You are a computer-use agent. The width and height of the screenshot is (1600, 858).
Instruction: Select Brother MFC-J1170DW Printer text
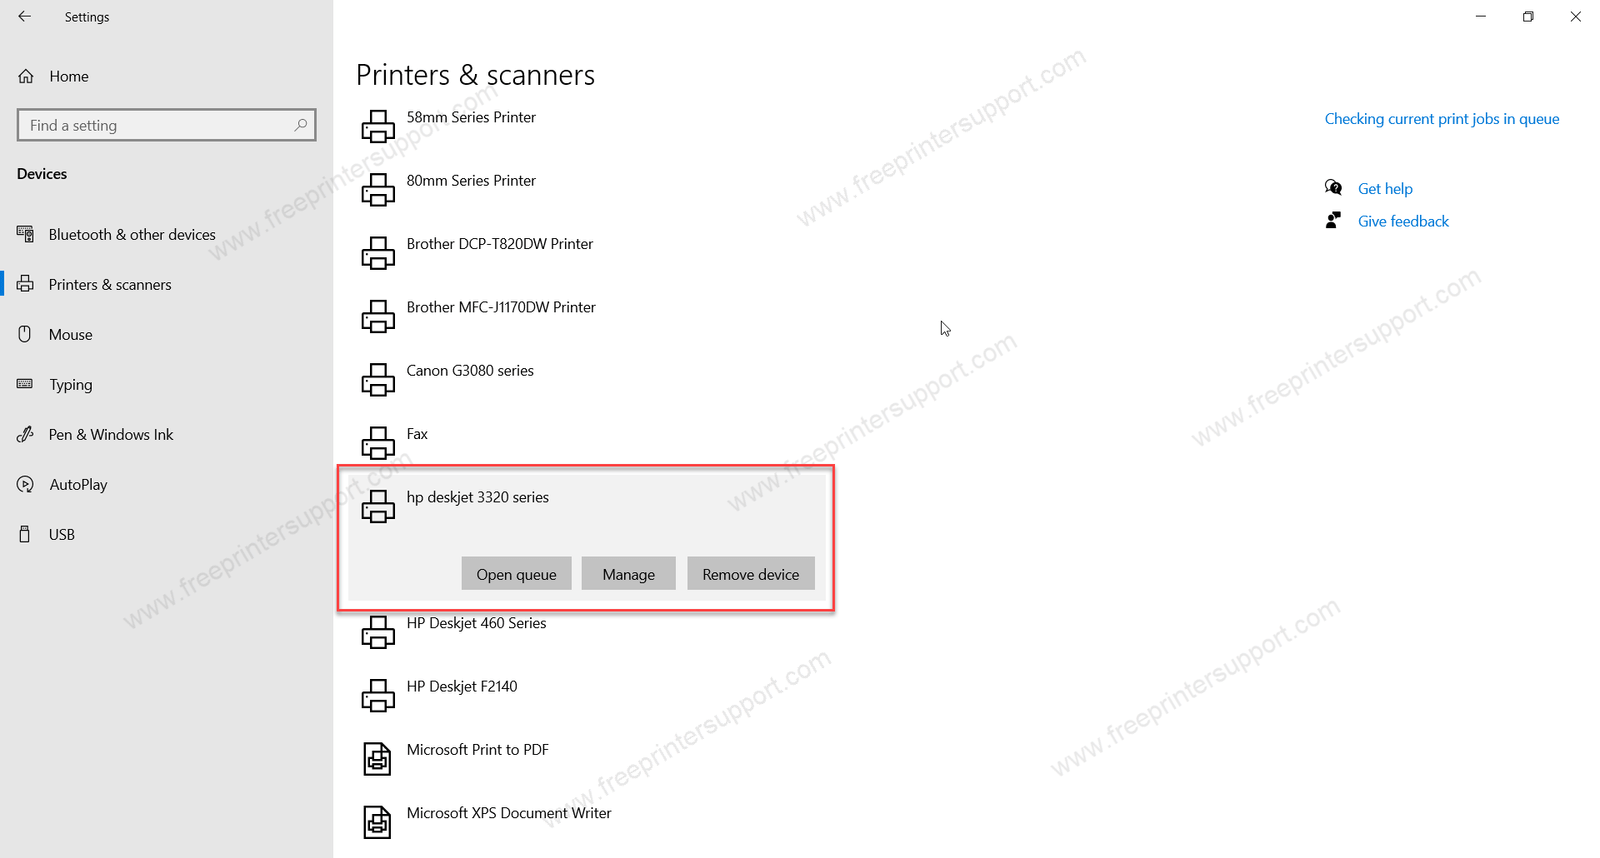tap(501, 307)
